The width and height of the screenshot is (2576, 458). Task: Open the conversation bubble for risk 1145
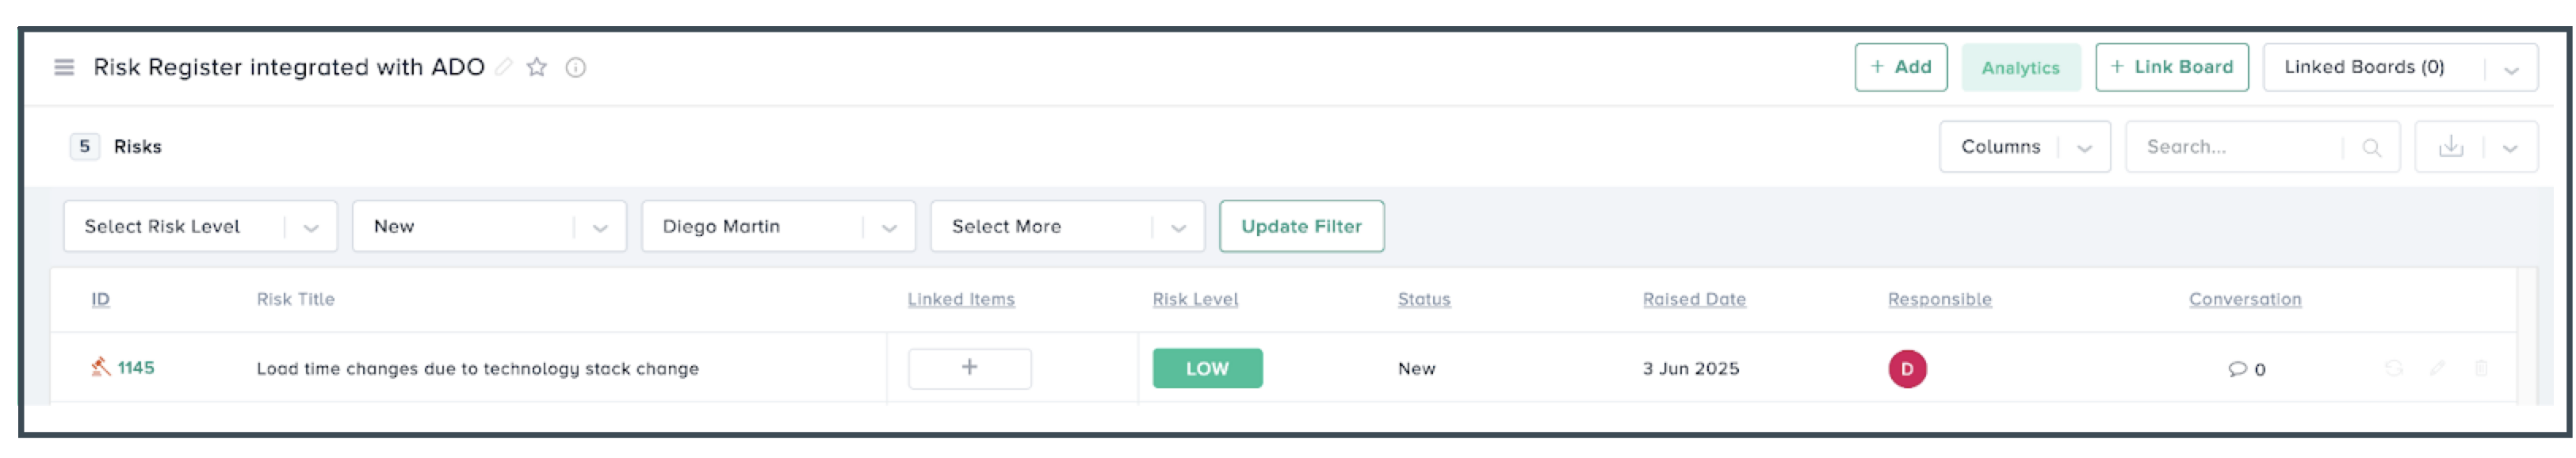pos(2237,369)
